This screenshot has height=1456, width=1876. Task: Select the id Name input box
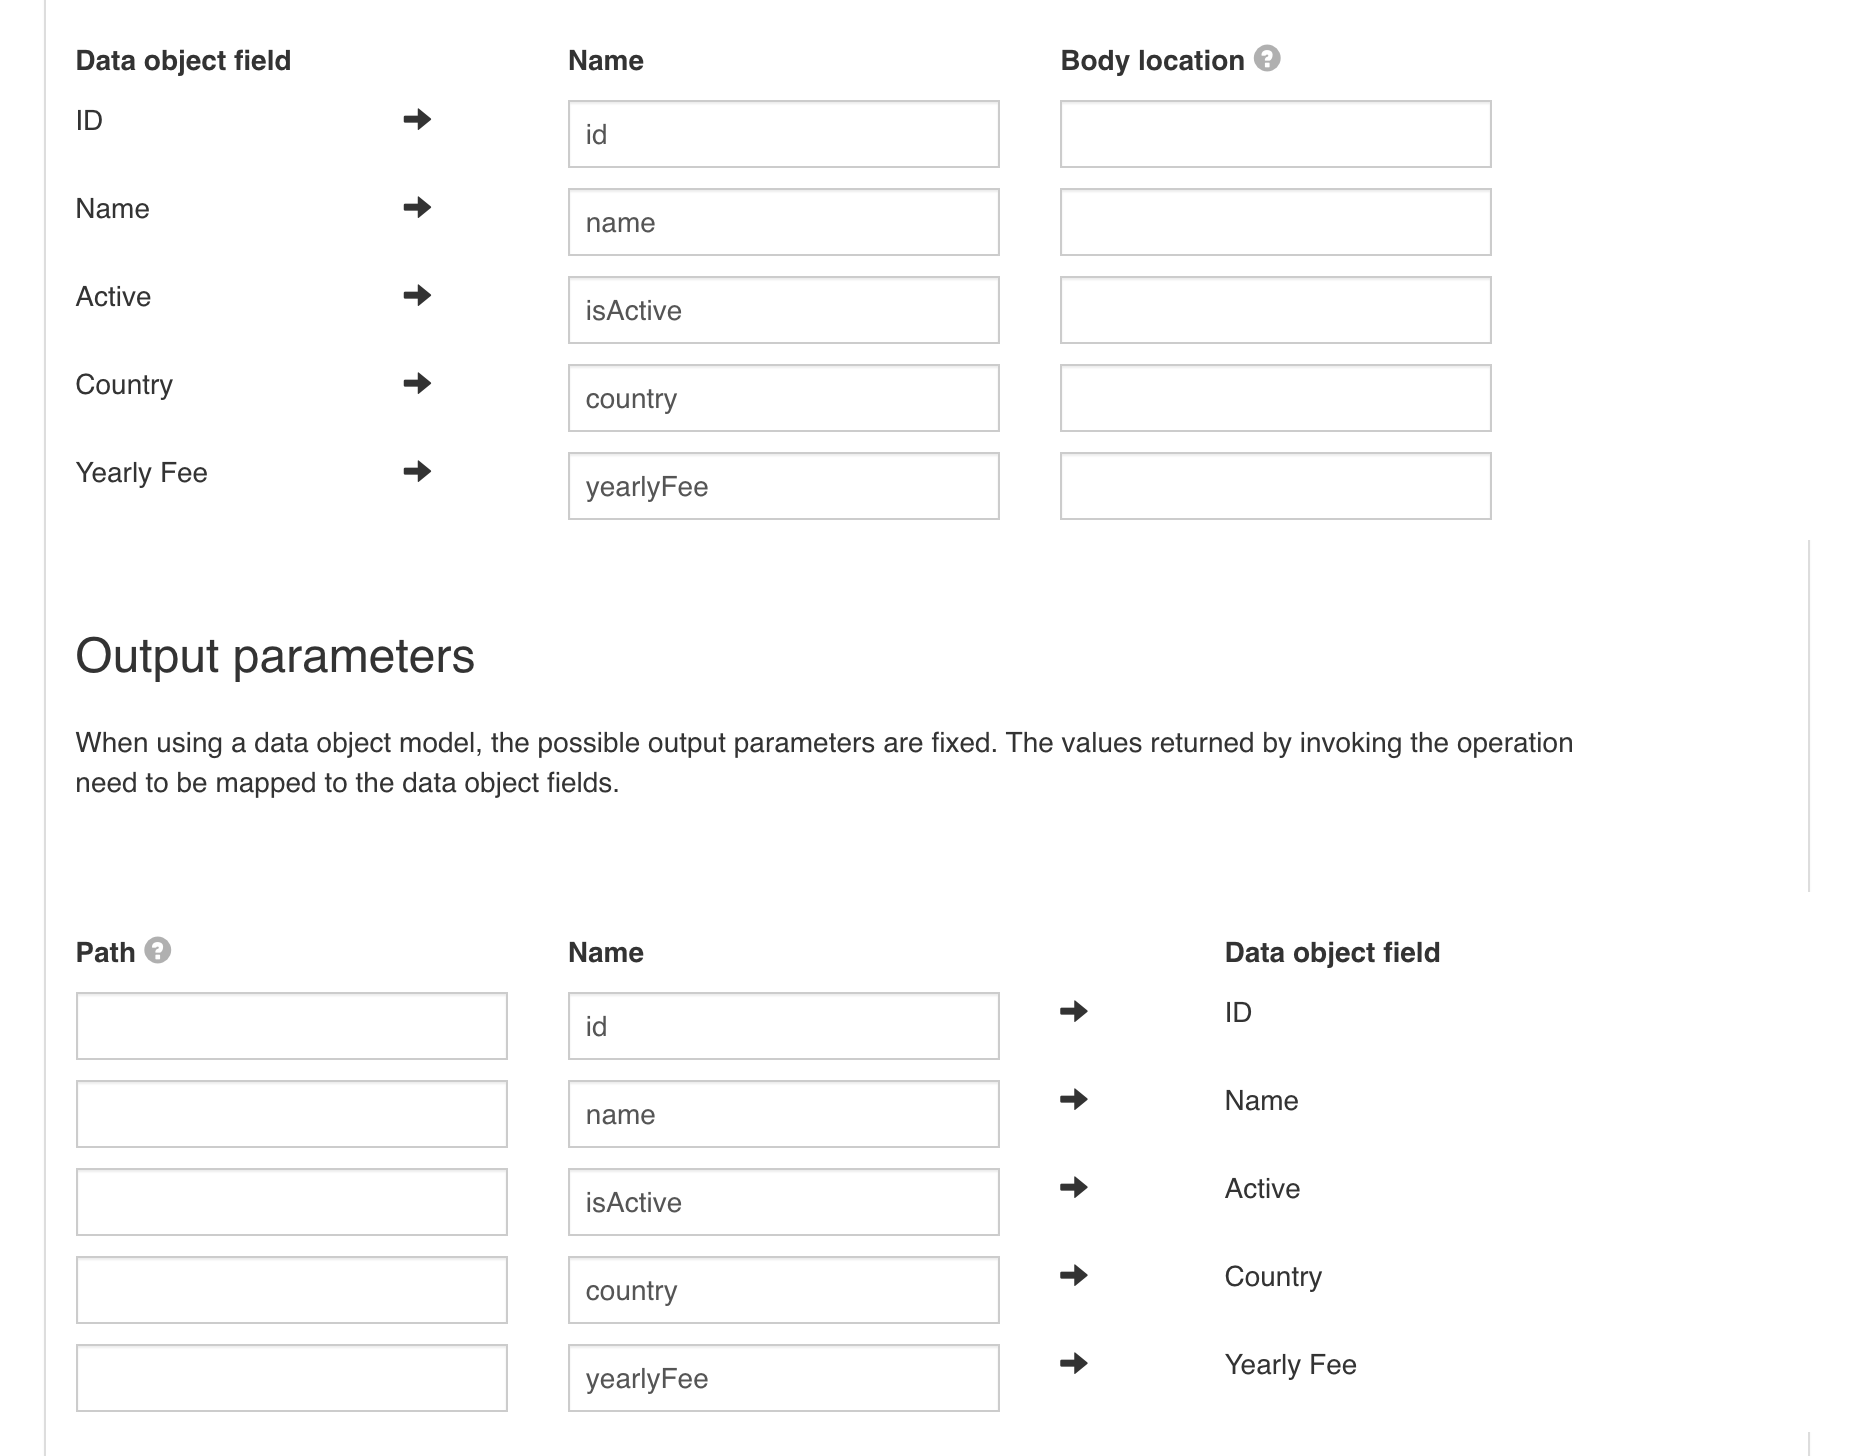click(x=783, y=133)
